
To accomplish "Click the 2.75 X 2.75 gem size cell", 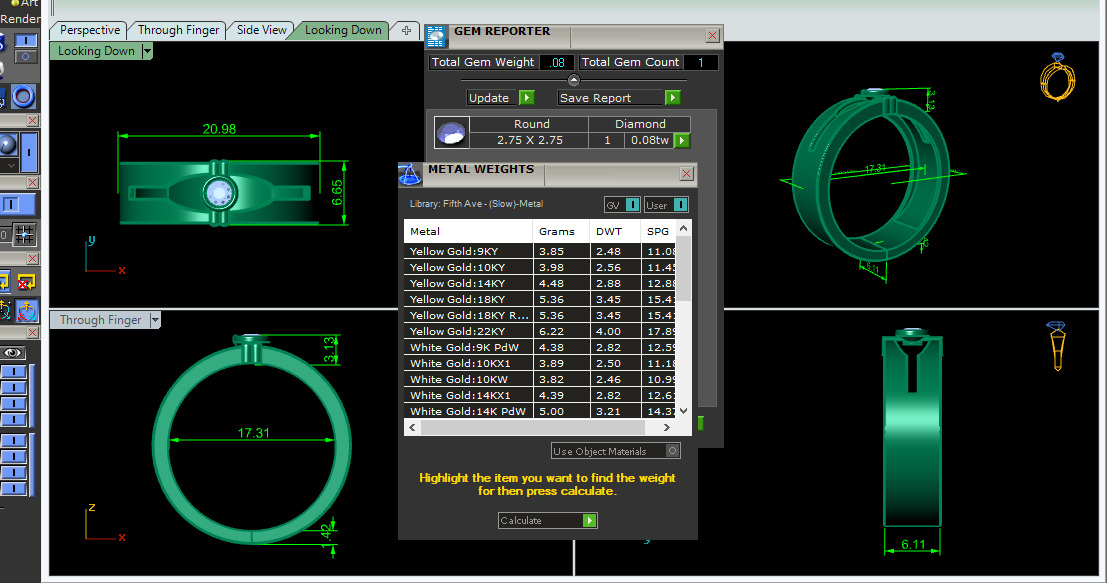I will coord(529,140).
